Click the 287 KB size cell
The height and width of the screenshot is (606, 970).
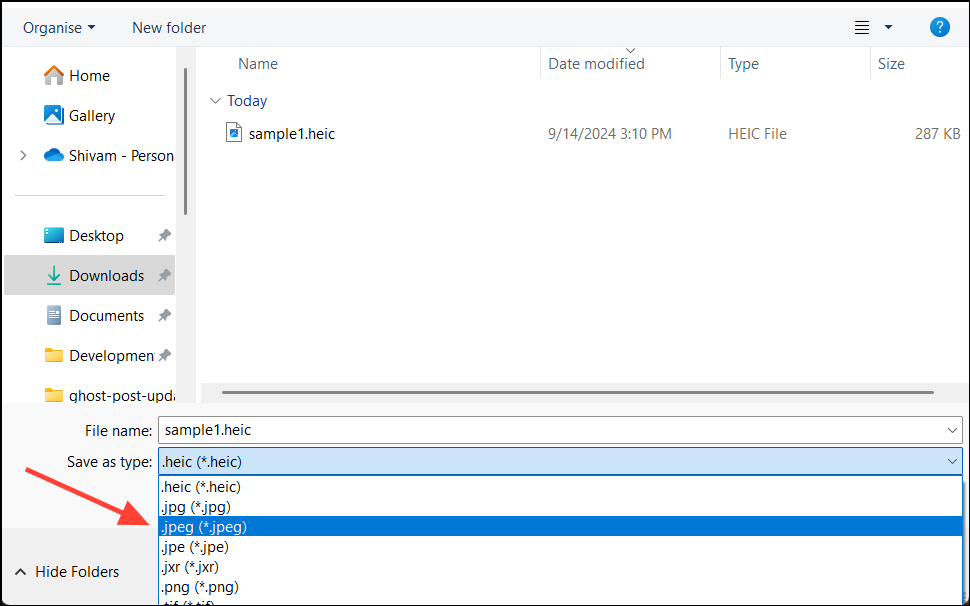[x=937, y=134]
